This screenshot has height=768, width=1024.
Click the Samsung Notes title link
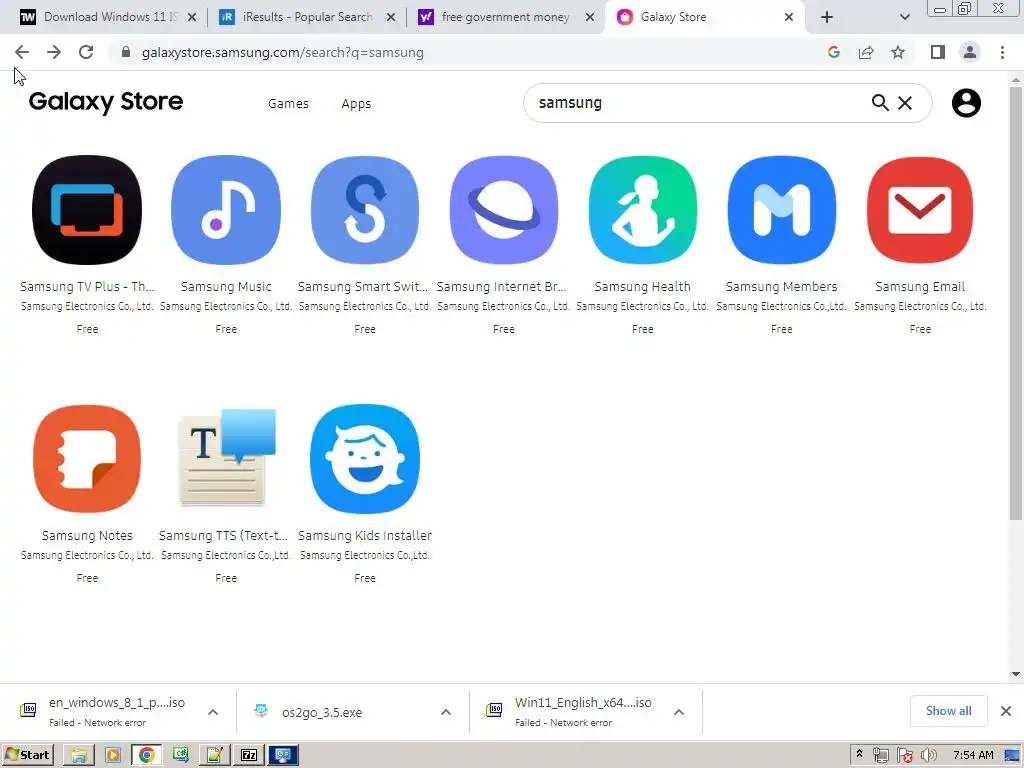tap(87, 536)
